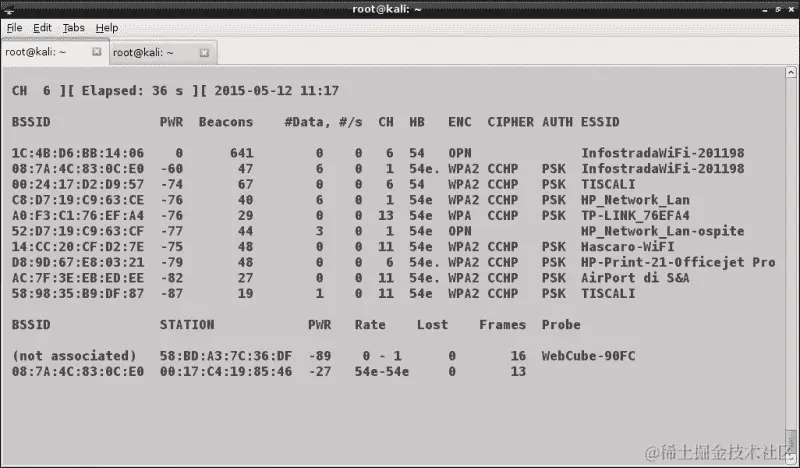Close the second root@kali tab
Image resolution: width=800 pixels, height=468 pixels.
click(x=204, y=53)
